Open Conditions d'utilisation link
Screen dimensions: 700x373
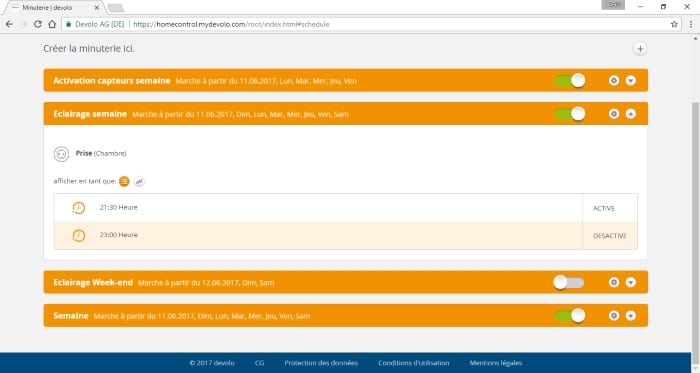414,363
